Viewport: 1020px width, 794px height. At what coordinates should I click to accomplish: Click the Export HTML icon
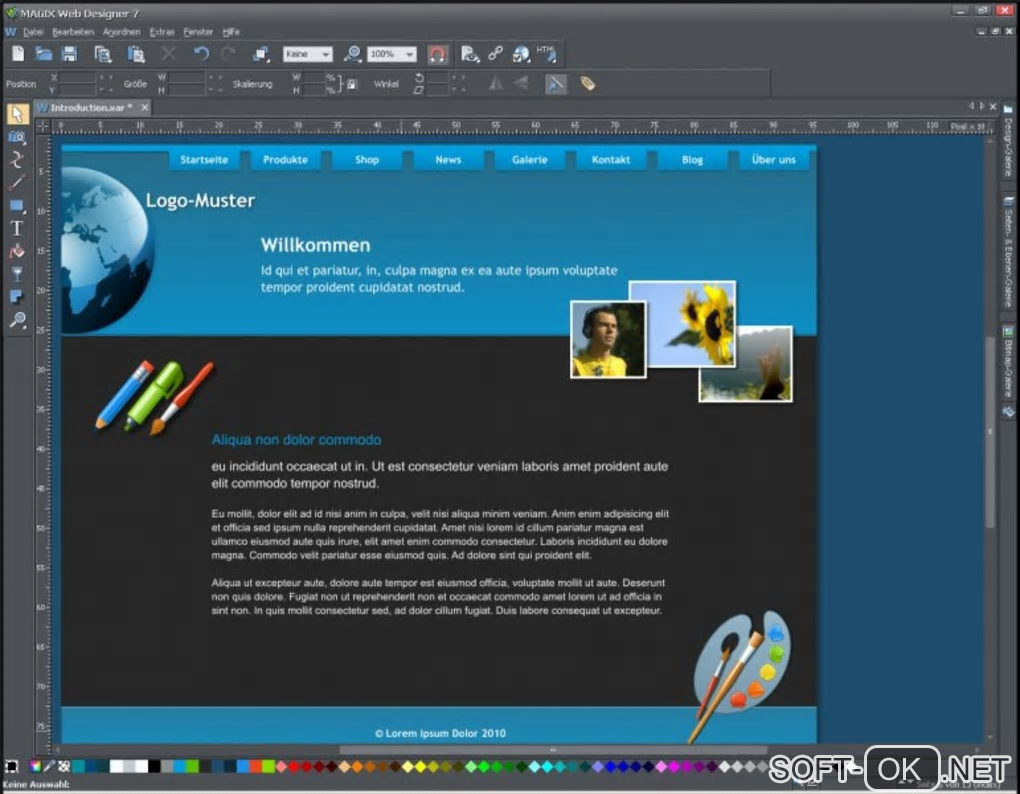click(x=546, y=53)
